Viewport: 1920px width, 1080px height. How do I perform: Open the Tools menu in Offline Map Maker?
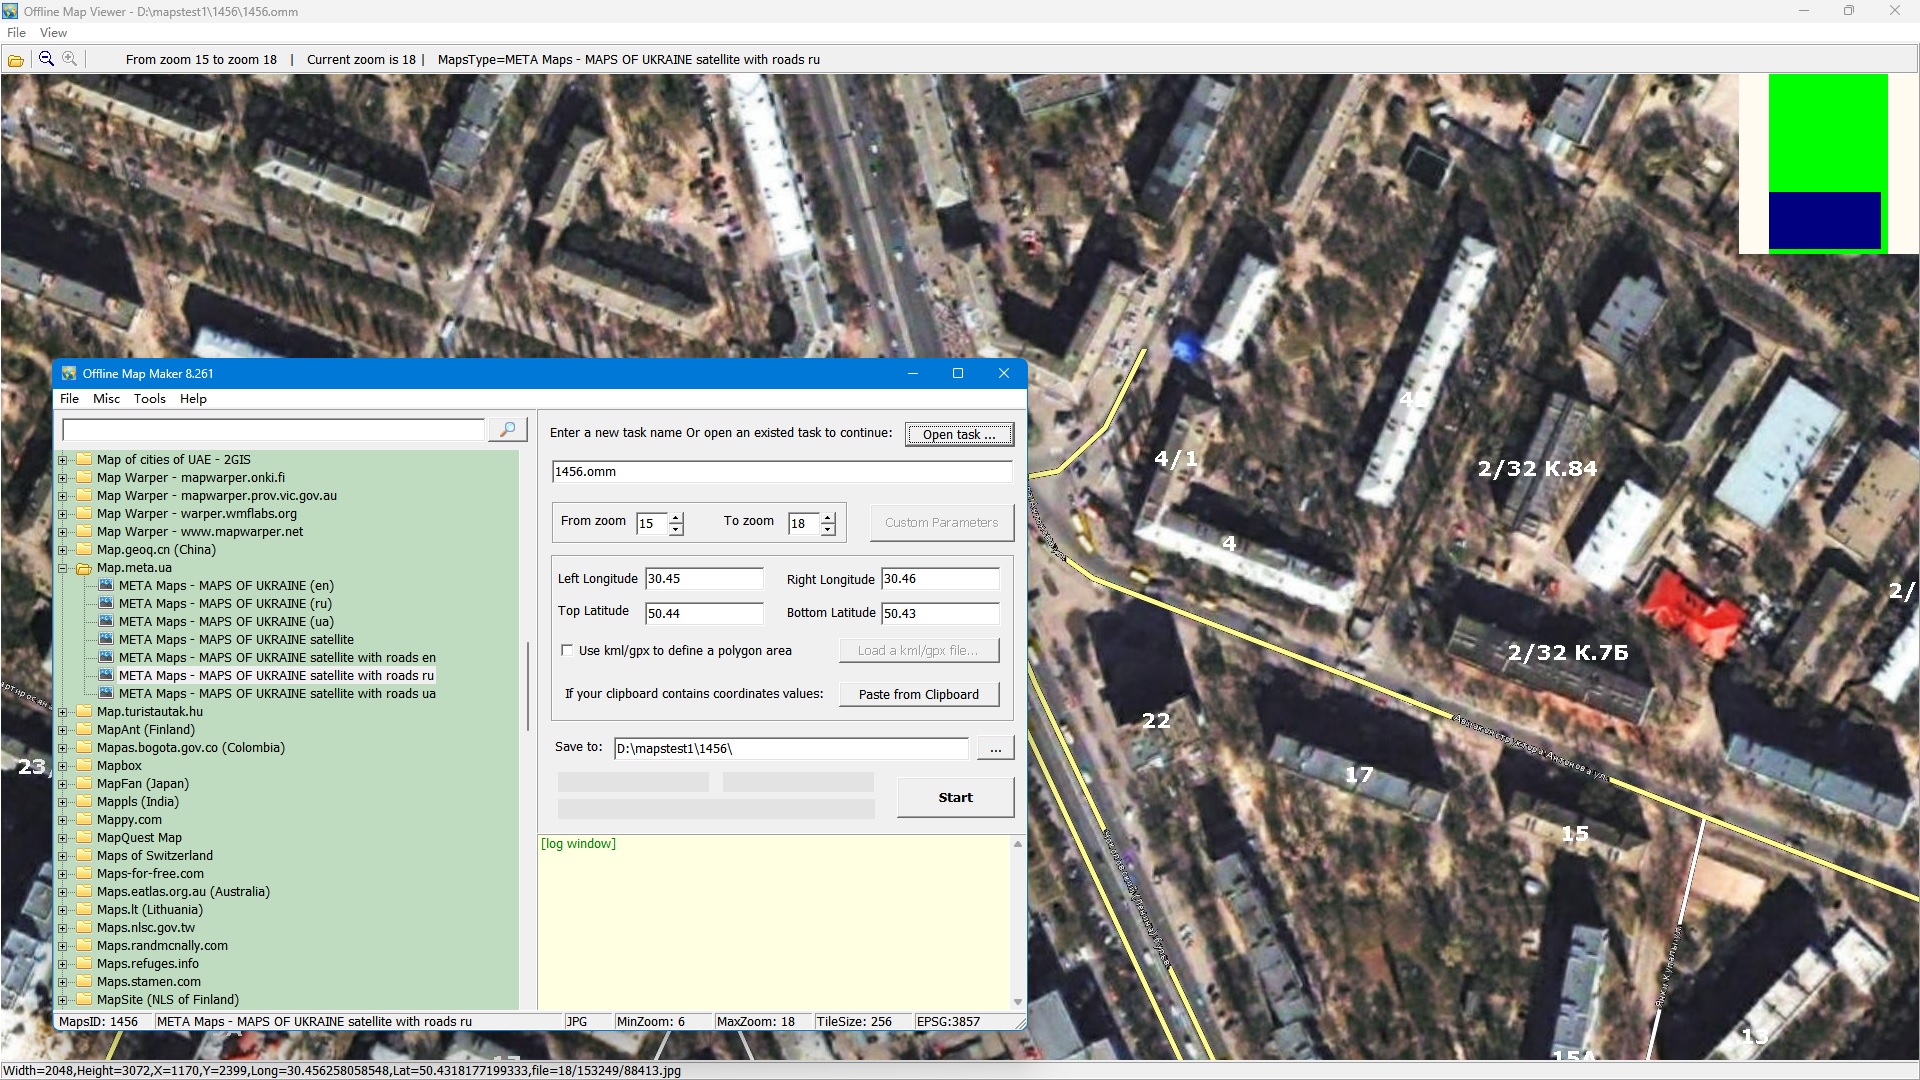tap(150, 399)
